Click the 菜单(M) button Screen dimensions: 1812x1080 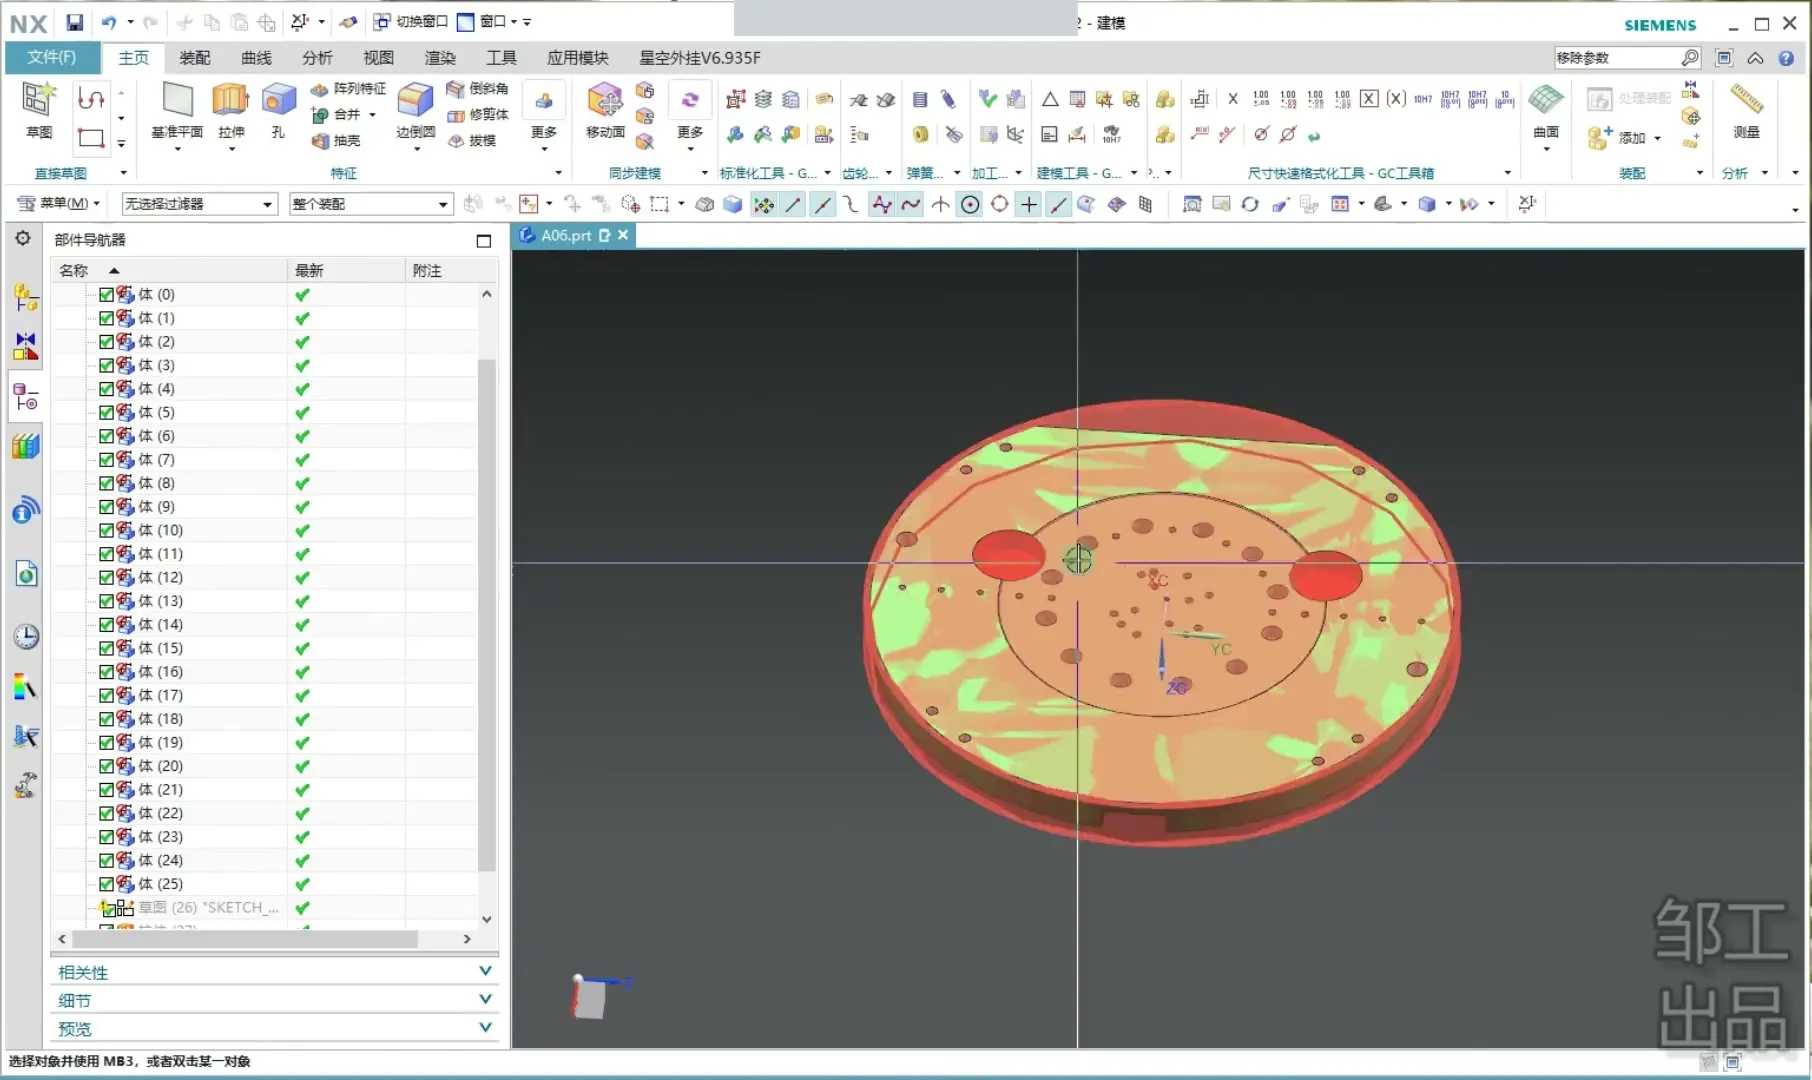pos(60,204)
